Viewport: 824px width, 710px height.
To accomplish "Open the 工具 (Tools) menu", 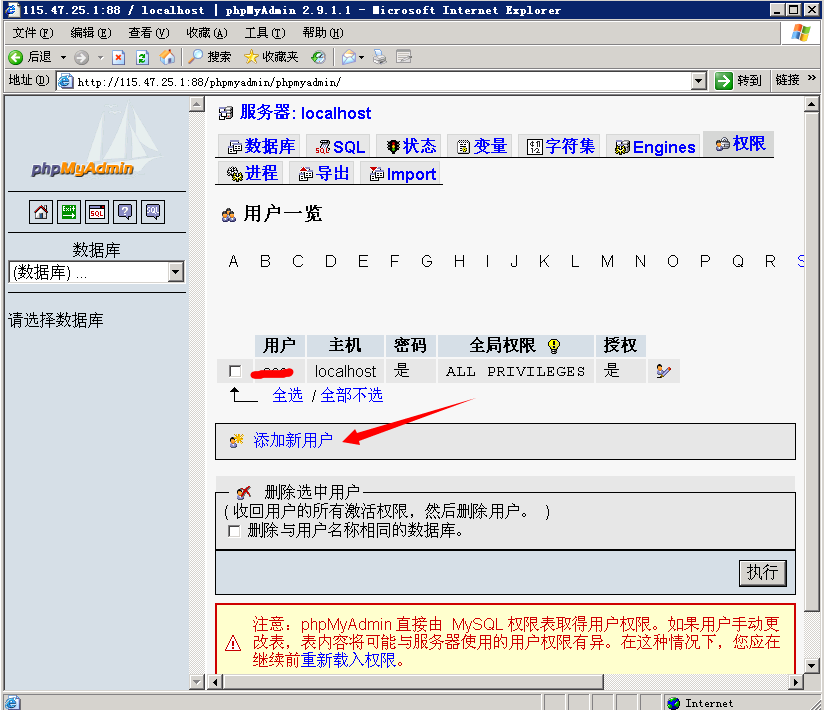I will coord(265,33).
